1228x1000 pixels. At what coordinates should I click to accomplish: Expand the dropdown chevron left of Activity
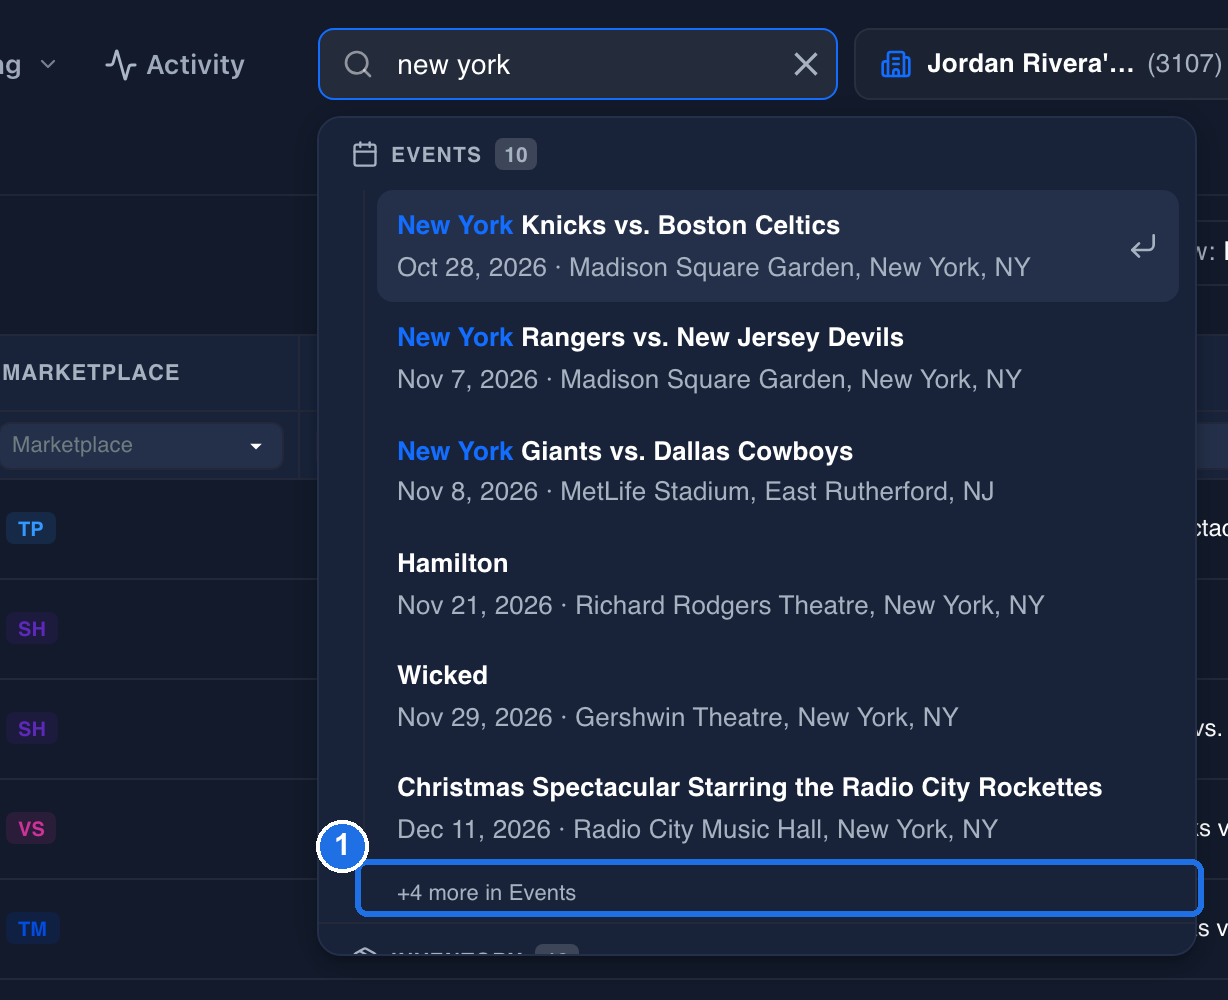click(48, 65)
